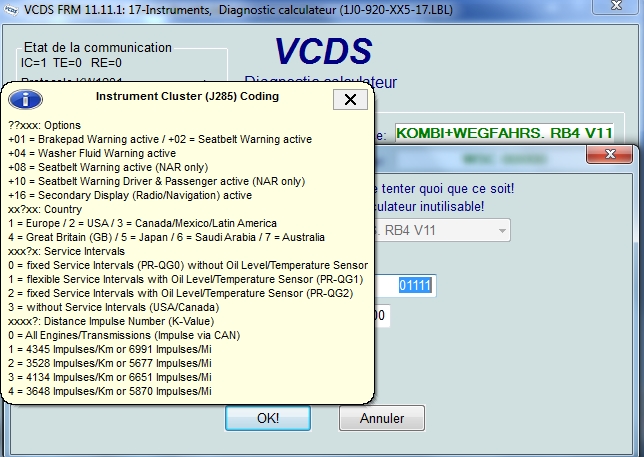Close the red recode dialog window
Screen dimensions: 644x457
[x=610, y=154]
